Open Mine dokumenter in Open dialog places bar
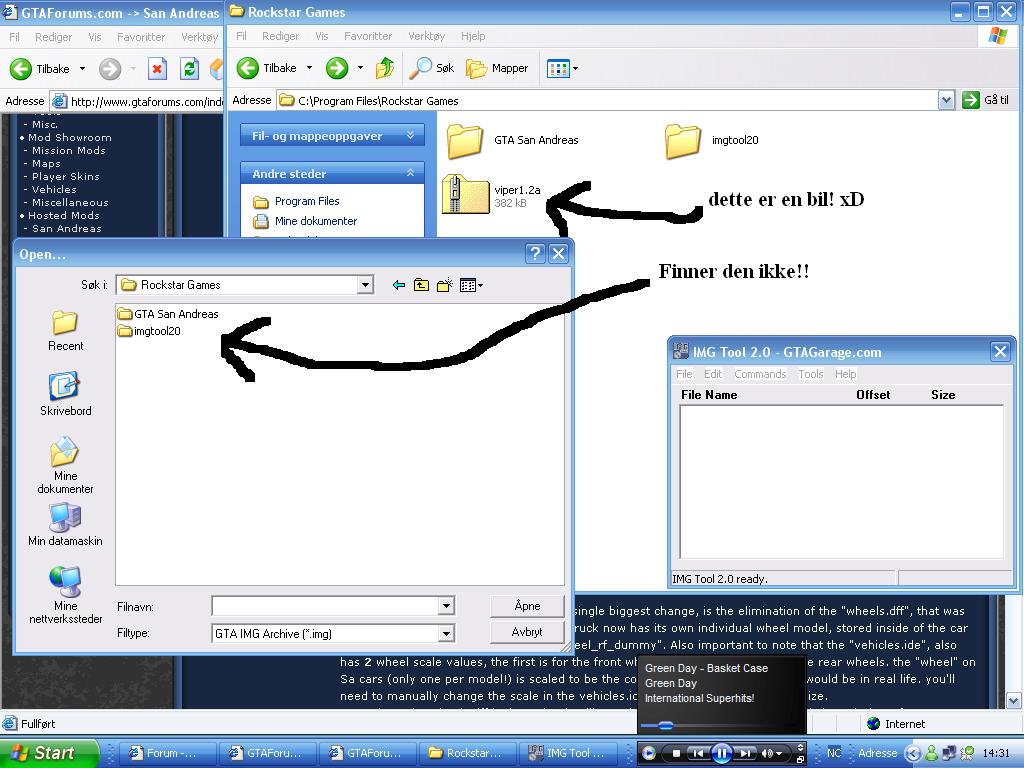Screen dimensions: 1024x768 click(x=65, y=465)
